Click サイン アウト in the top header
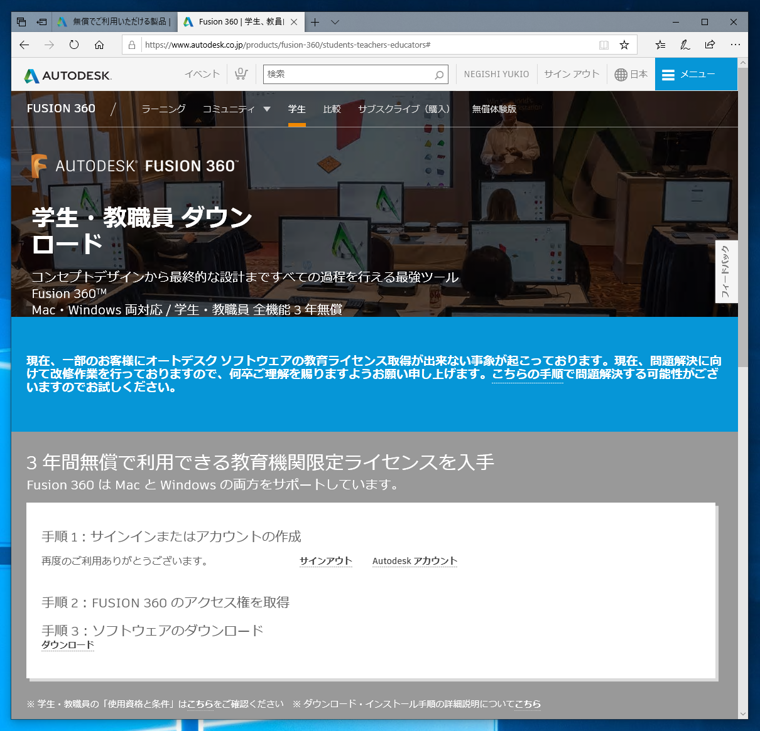This screenshot has height=731, width=760. [571, 74]
